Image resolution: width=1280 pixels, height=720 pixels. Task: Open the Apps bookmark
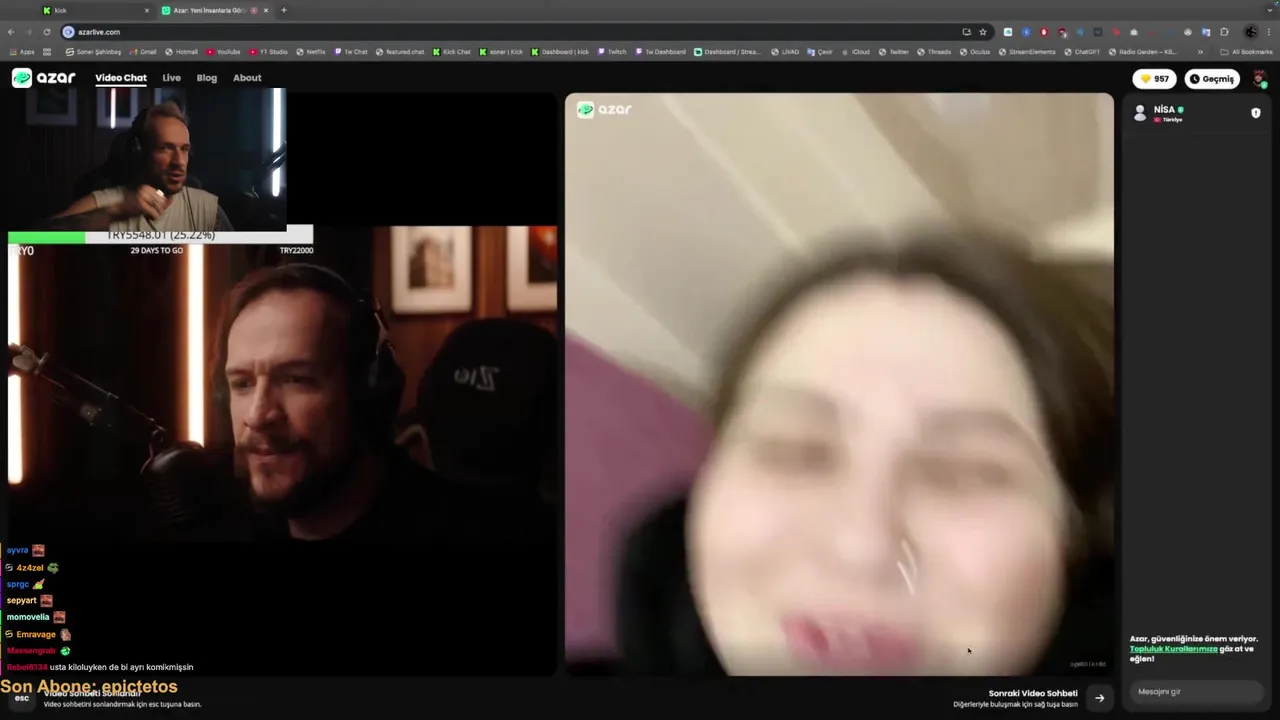22,52
